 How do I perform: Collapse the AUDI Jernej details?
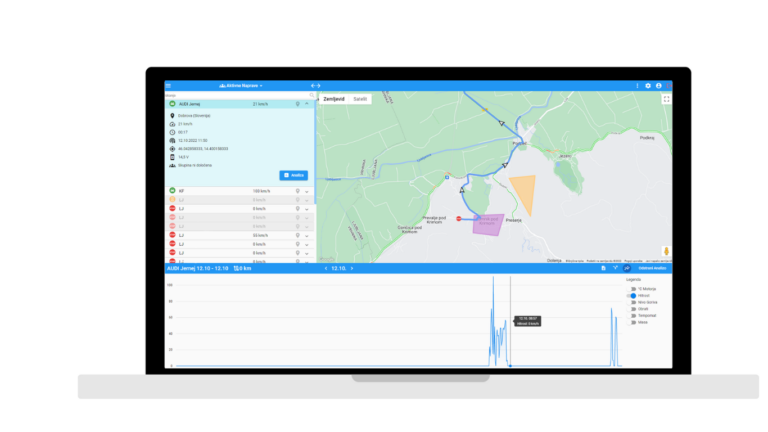[307, 104]
